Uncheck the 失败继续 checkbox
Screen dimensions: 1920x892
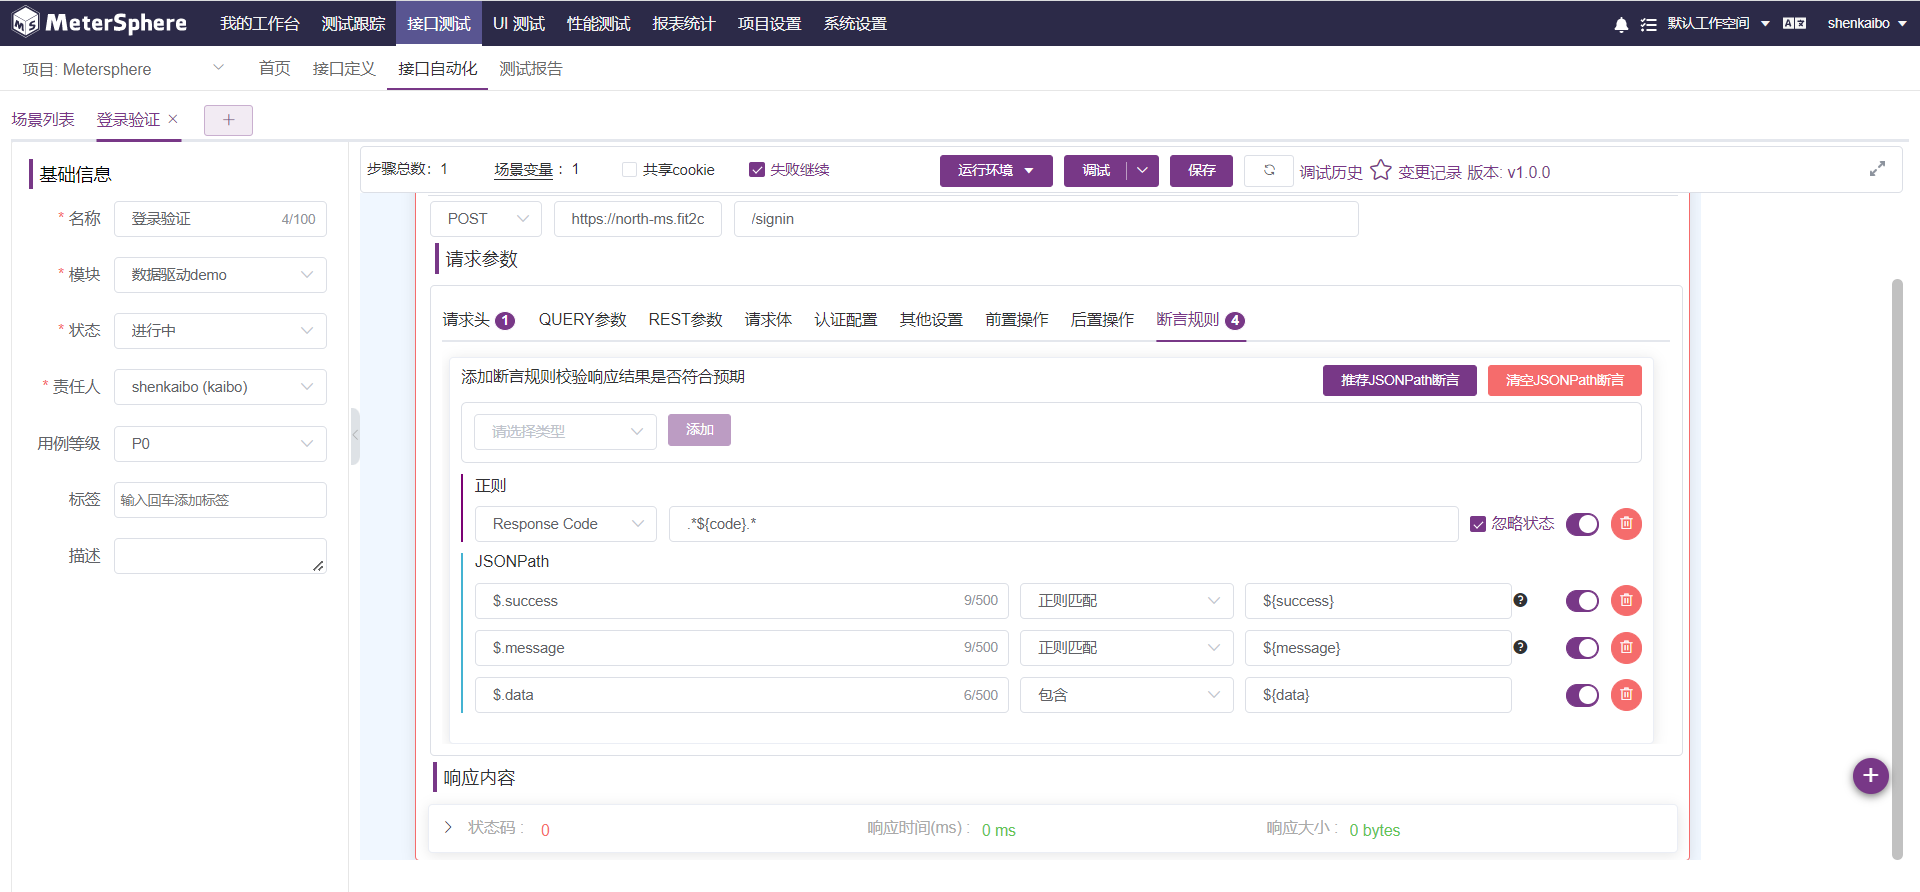click(757, 170)
